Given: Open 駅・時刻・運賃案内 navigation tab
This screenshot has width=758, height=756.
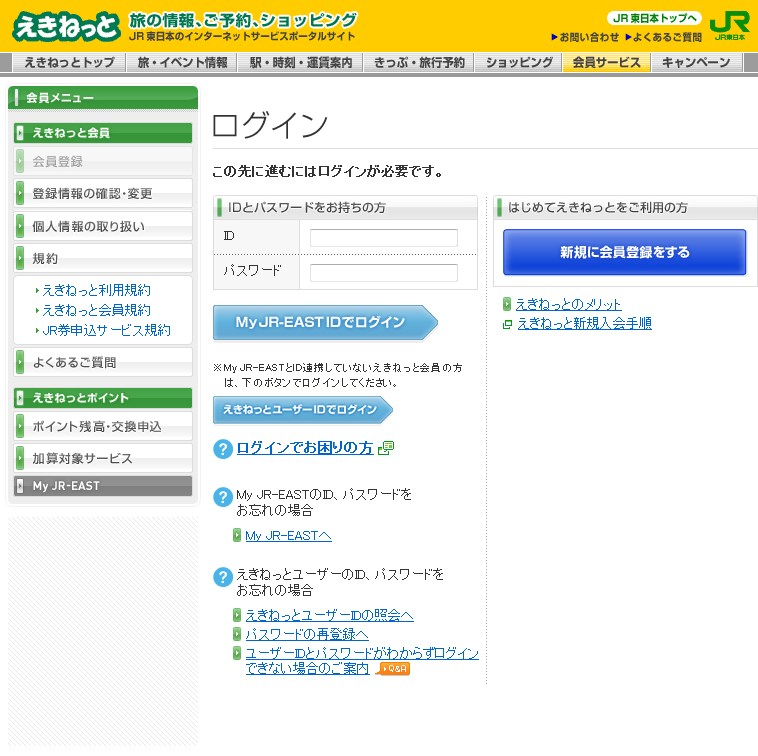Looking at the screenshot, I should (301, 62).
